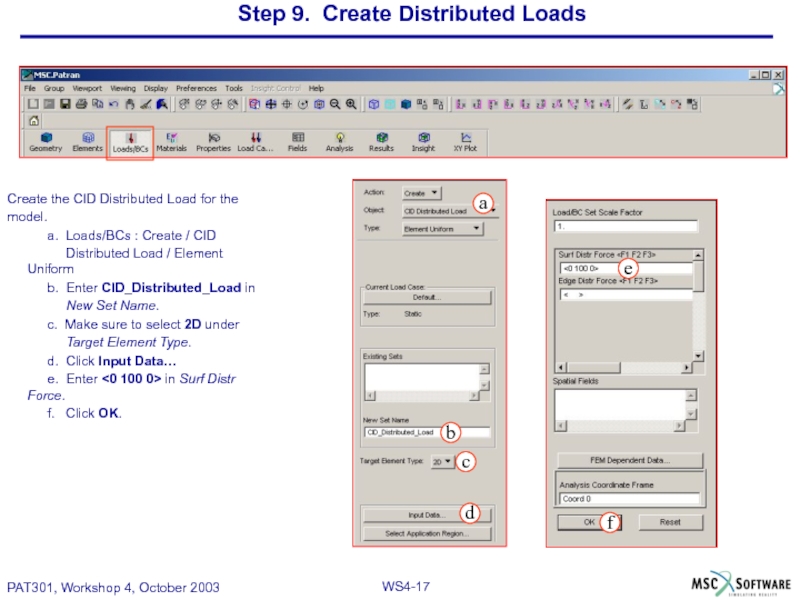Viewport: 800px width, 600px height.
Task: Click the Existing Sets list box
Action: 422,378
